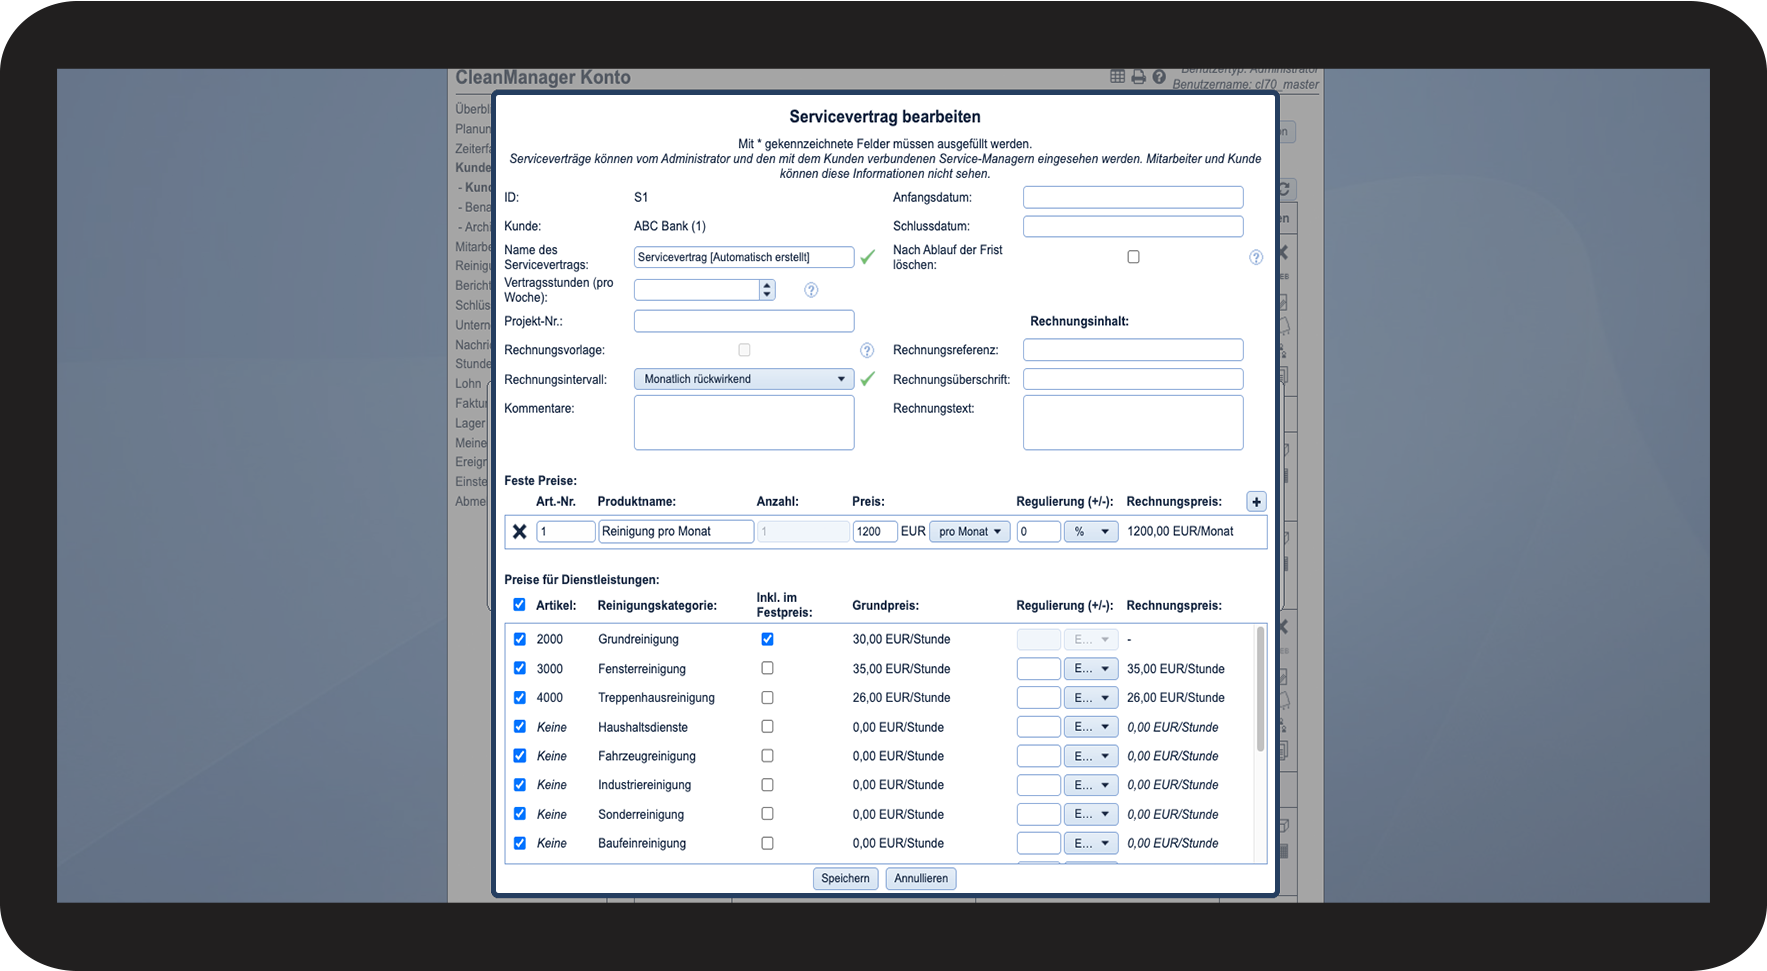1767x971 pixels.
Task: Click the printer icon in the header
Action: [x=1138, y=77]
